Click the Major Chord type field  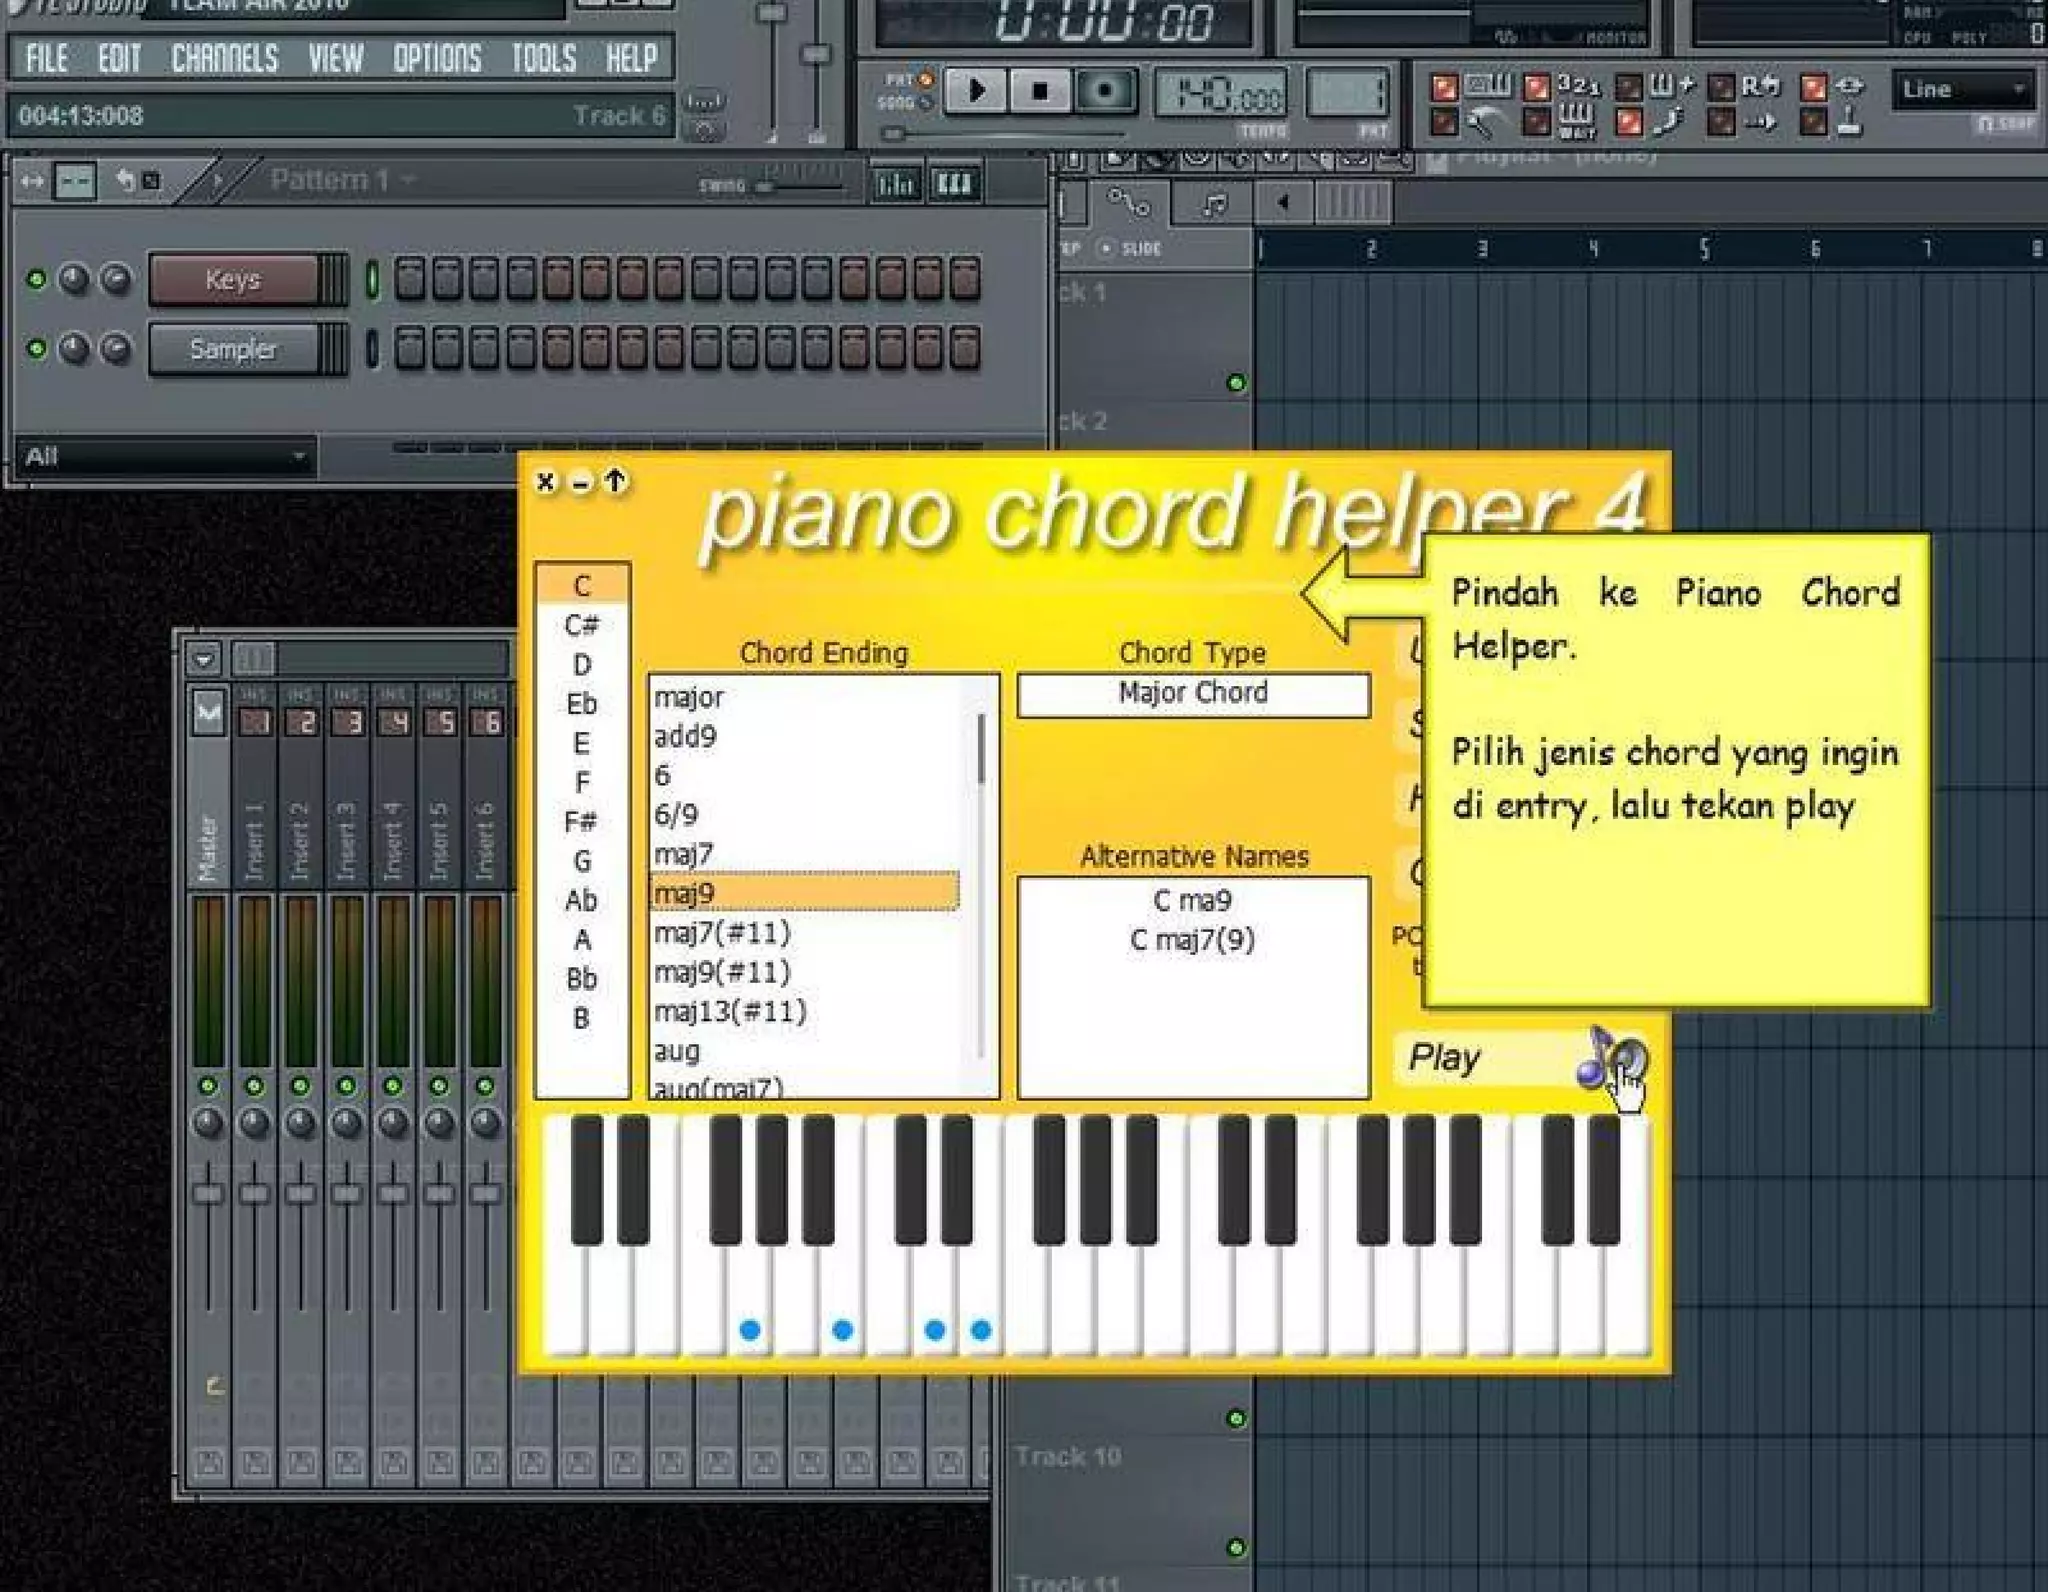point(1193,694)
